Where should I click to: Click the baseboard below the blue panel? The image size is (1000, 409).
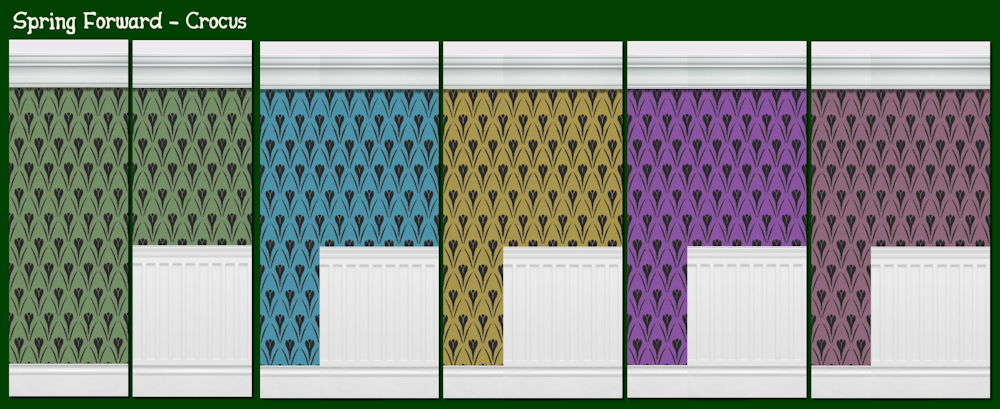click(x=349, y=382)
